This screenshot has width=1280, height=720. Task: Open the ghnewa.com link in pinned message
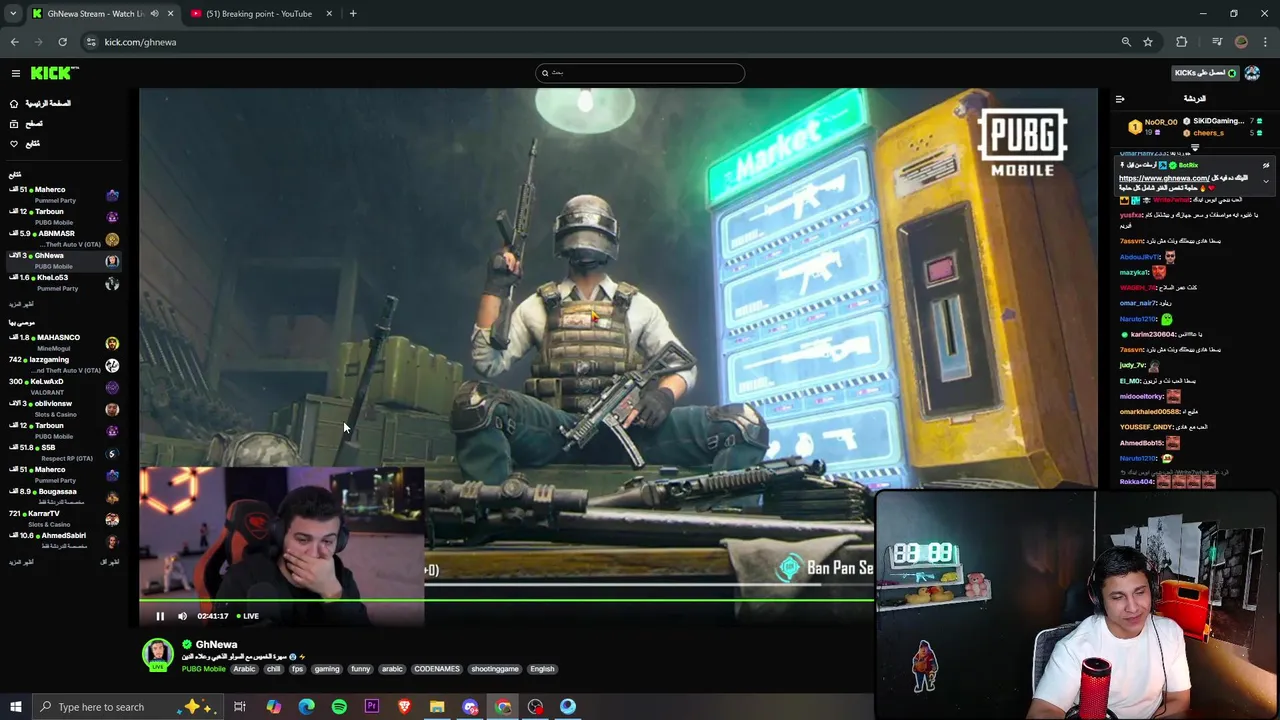tap(1163, 178)
